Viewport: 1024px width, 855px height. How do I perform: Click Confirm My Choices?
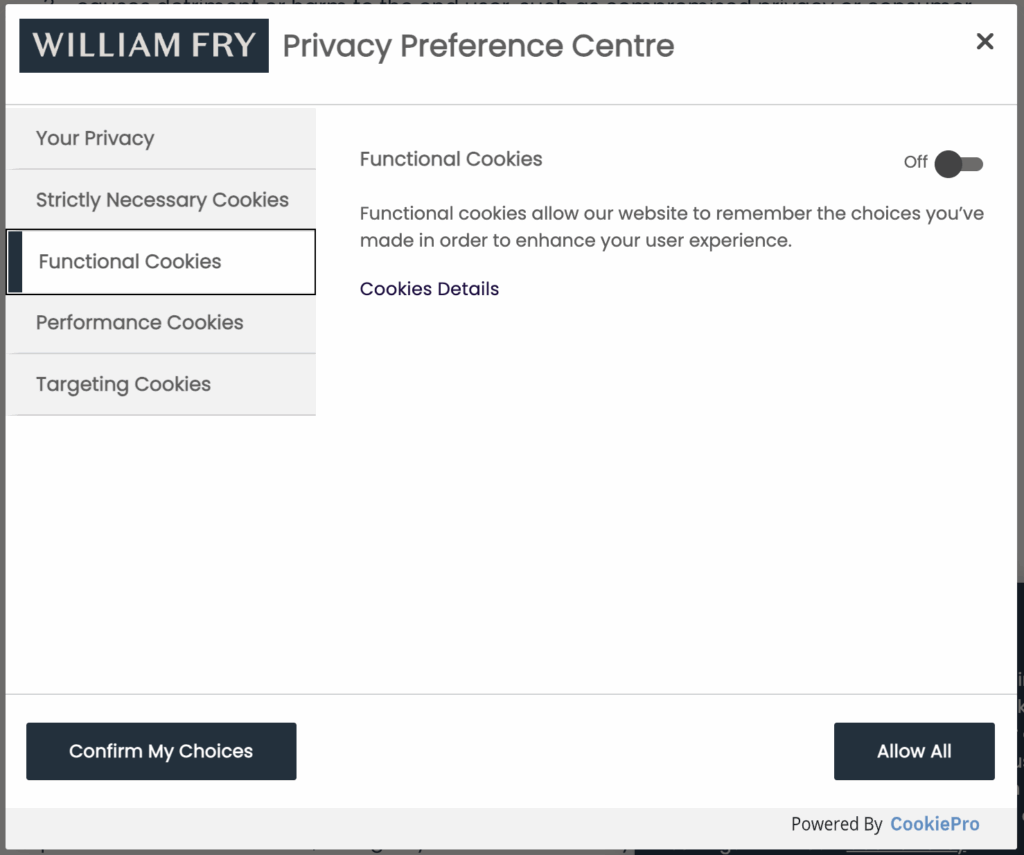tap(161, 751)
